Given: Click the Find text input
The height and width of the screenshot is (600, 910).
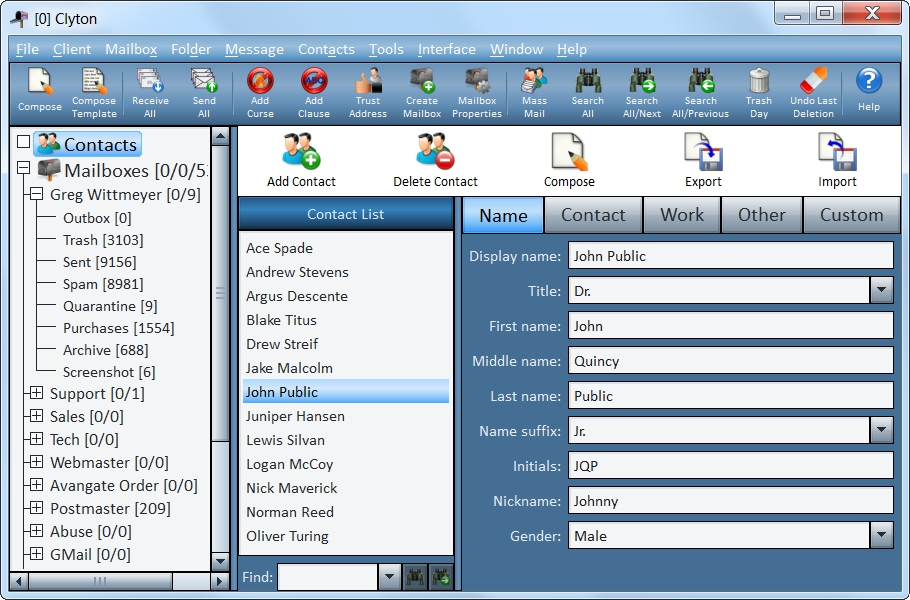Looking at the screenshot, I should point(327,577).
